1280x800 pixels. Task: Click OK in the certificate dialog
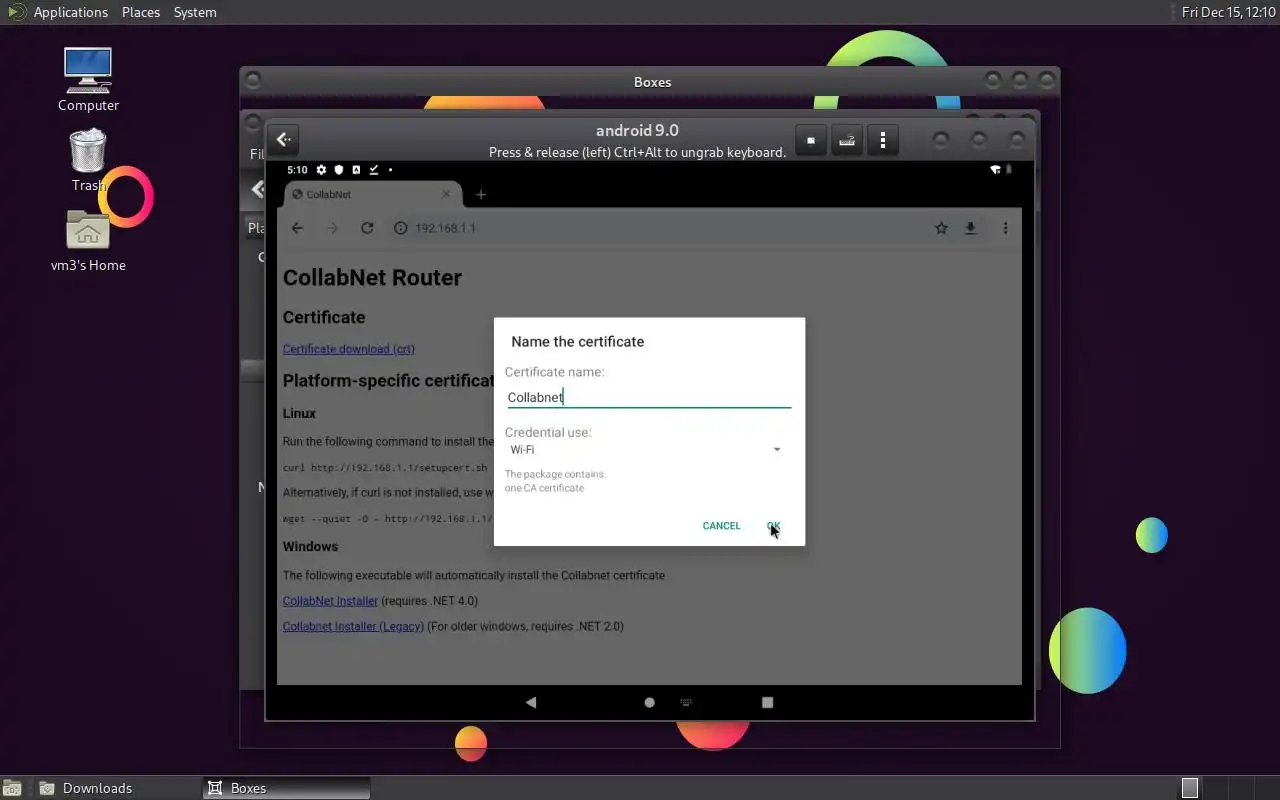coord(773,526)
